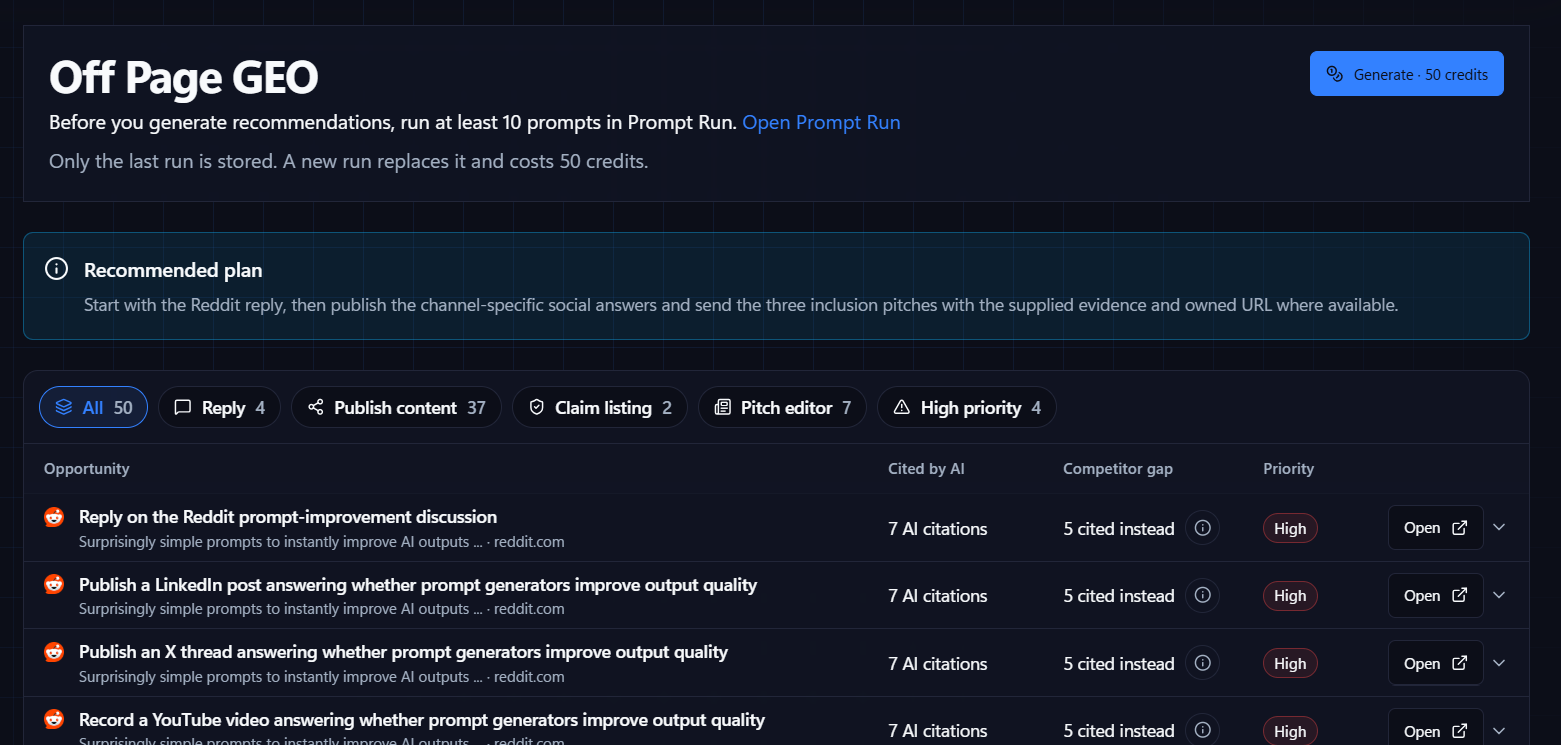Click the Priority column header
Image resolution: width=1561 pixels, height=745 pixels.
1289,469
